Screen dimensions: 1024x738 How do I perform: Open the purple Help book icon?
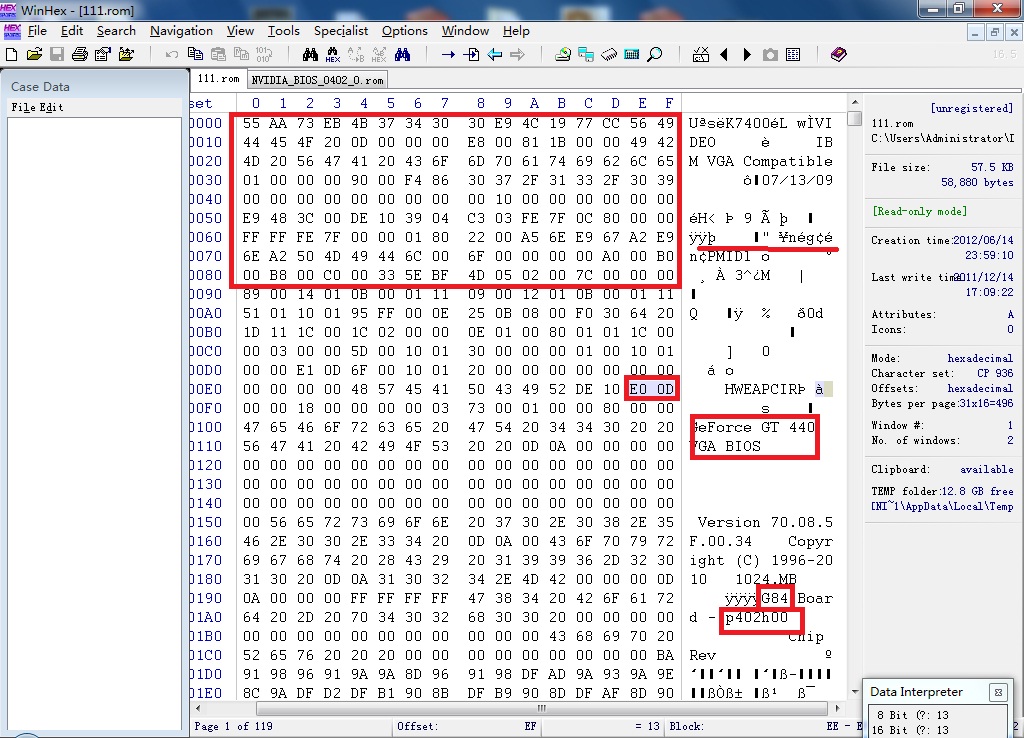[x=839, y=55]
